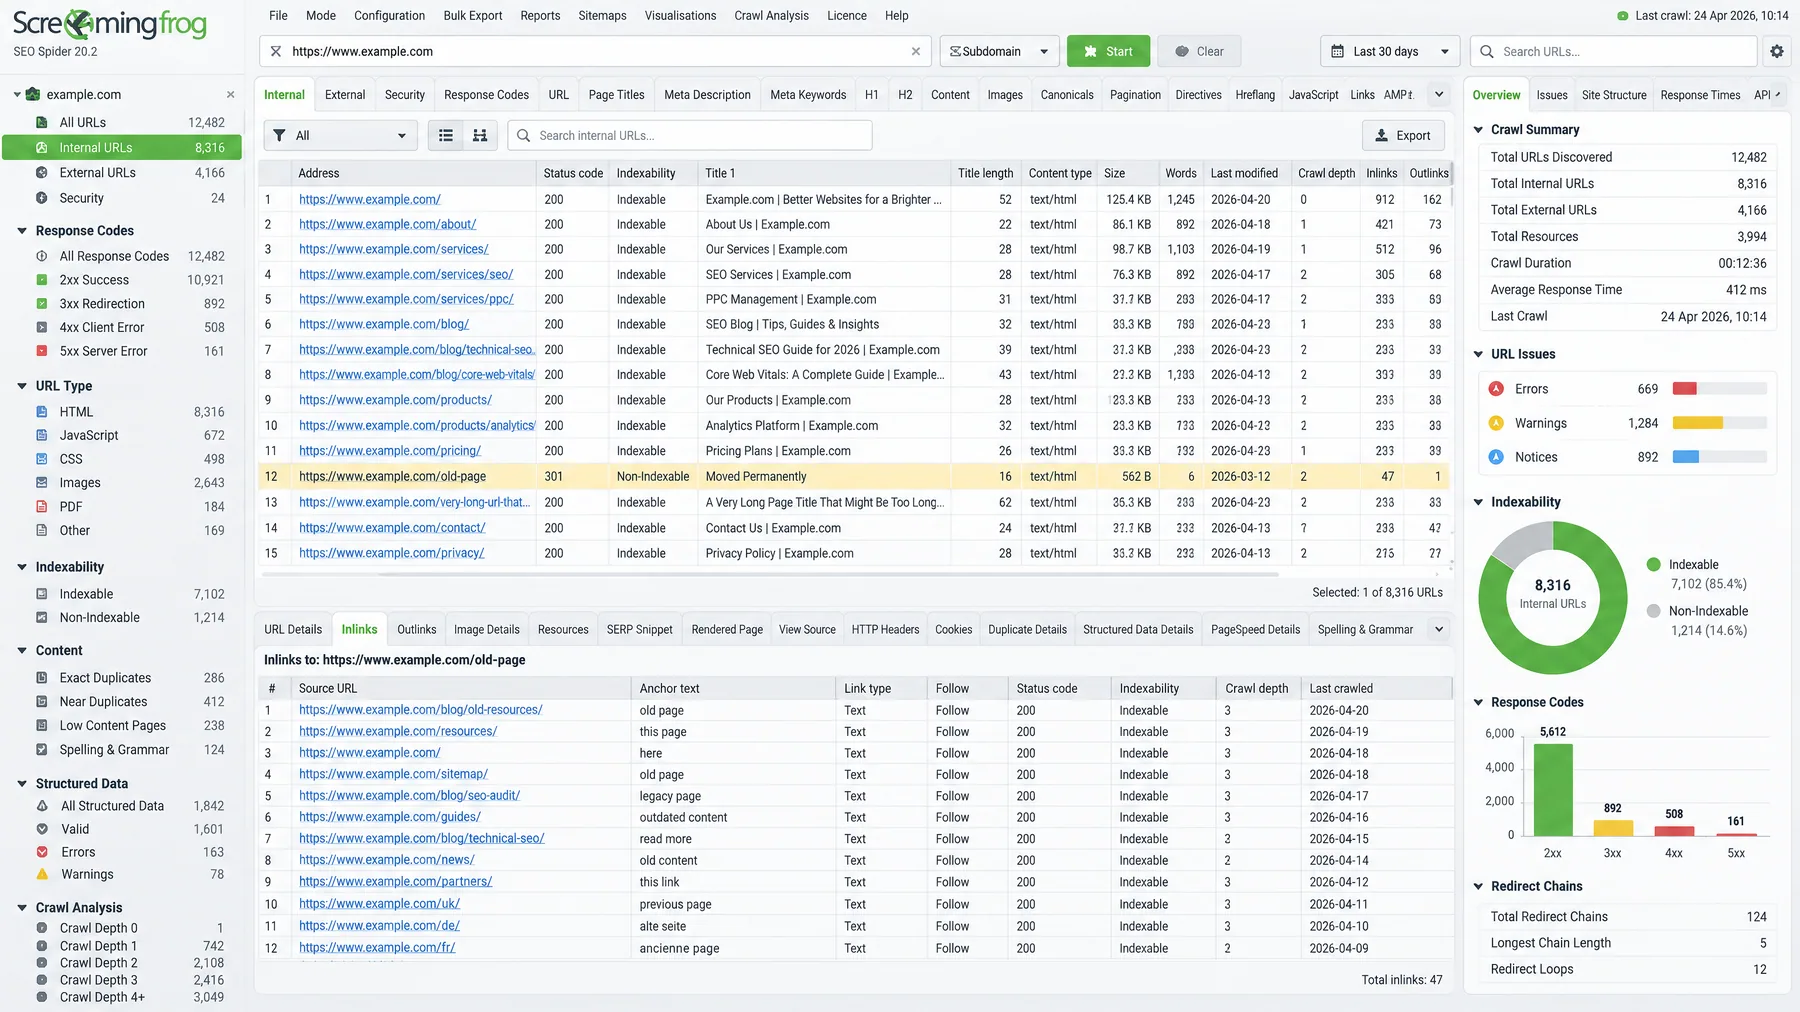
Task: Click the 2xx Success green icon
Action: [x=42, y=280]
